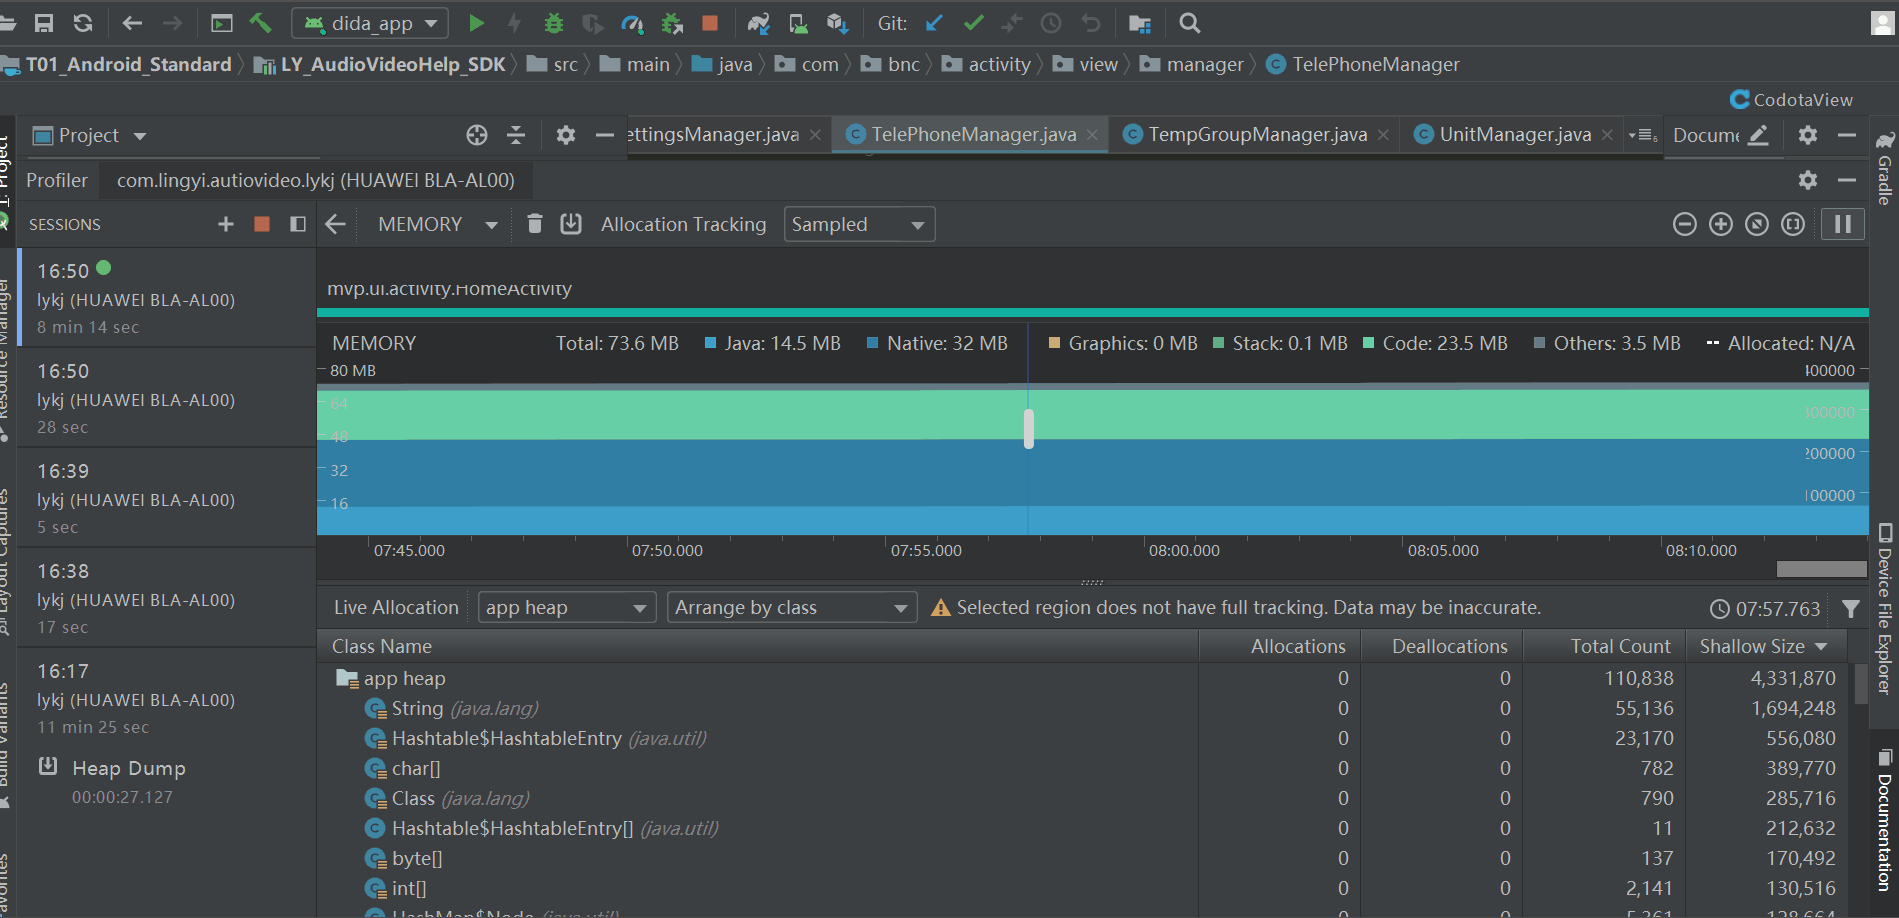Commit changes with the green check icon
This screenshot has width=1899, height=918.
click(973, 23)
